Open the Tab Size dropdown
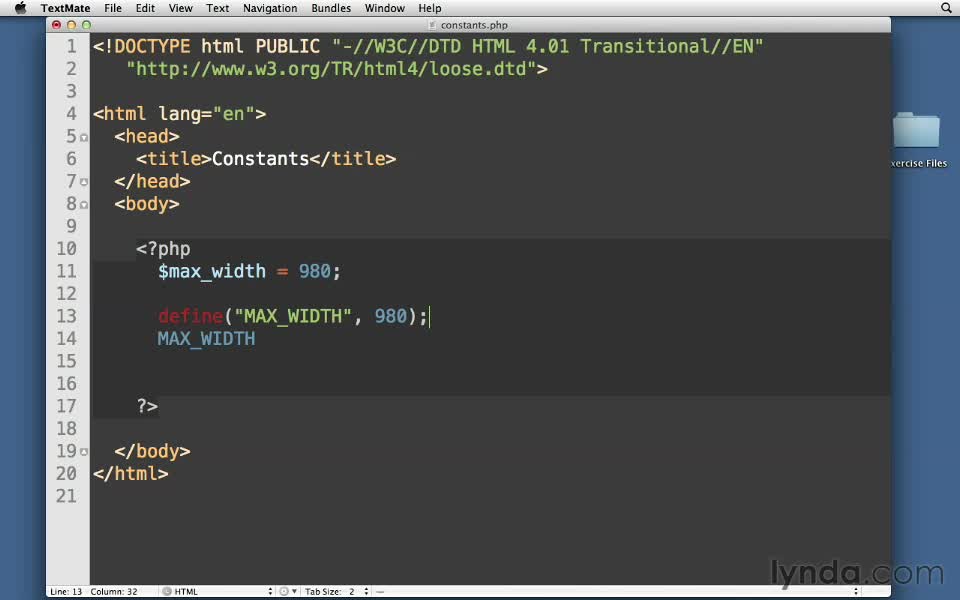The height and width of the screenshot is (600, 960). [x=335, y=591]
